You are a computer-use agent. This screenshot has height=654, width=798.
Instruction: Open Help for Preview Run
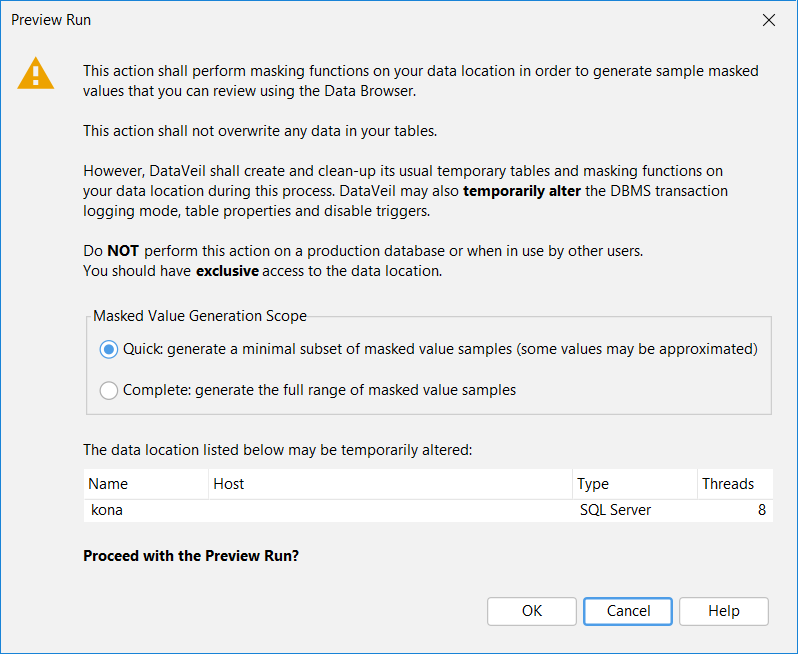click(x=723, y=611)
